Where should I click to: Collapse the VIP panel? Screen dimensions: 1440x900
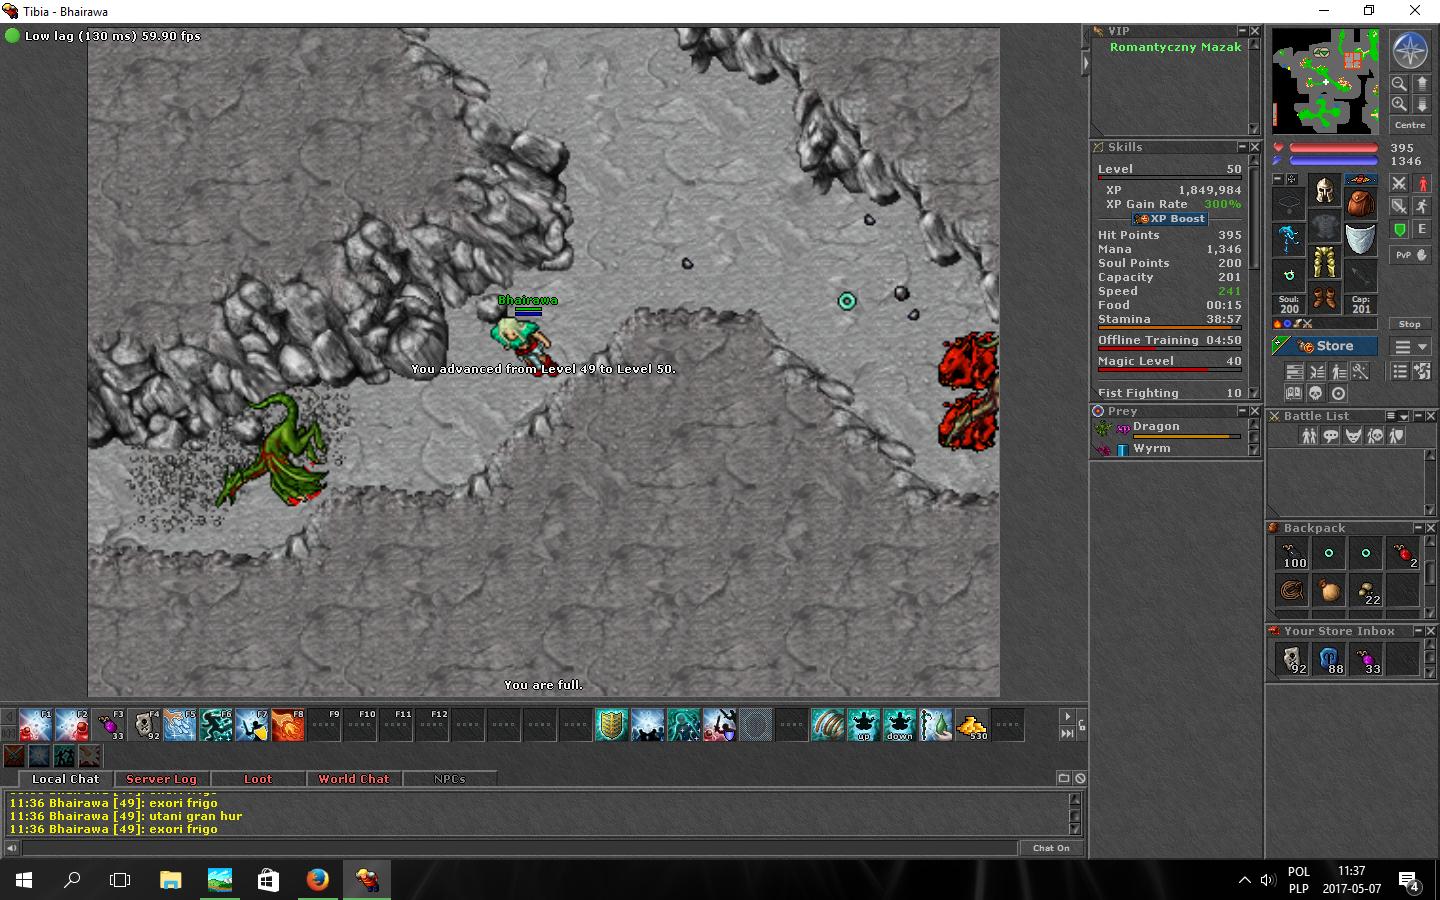[x=1242, y=32]
